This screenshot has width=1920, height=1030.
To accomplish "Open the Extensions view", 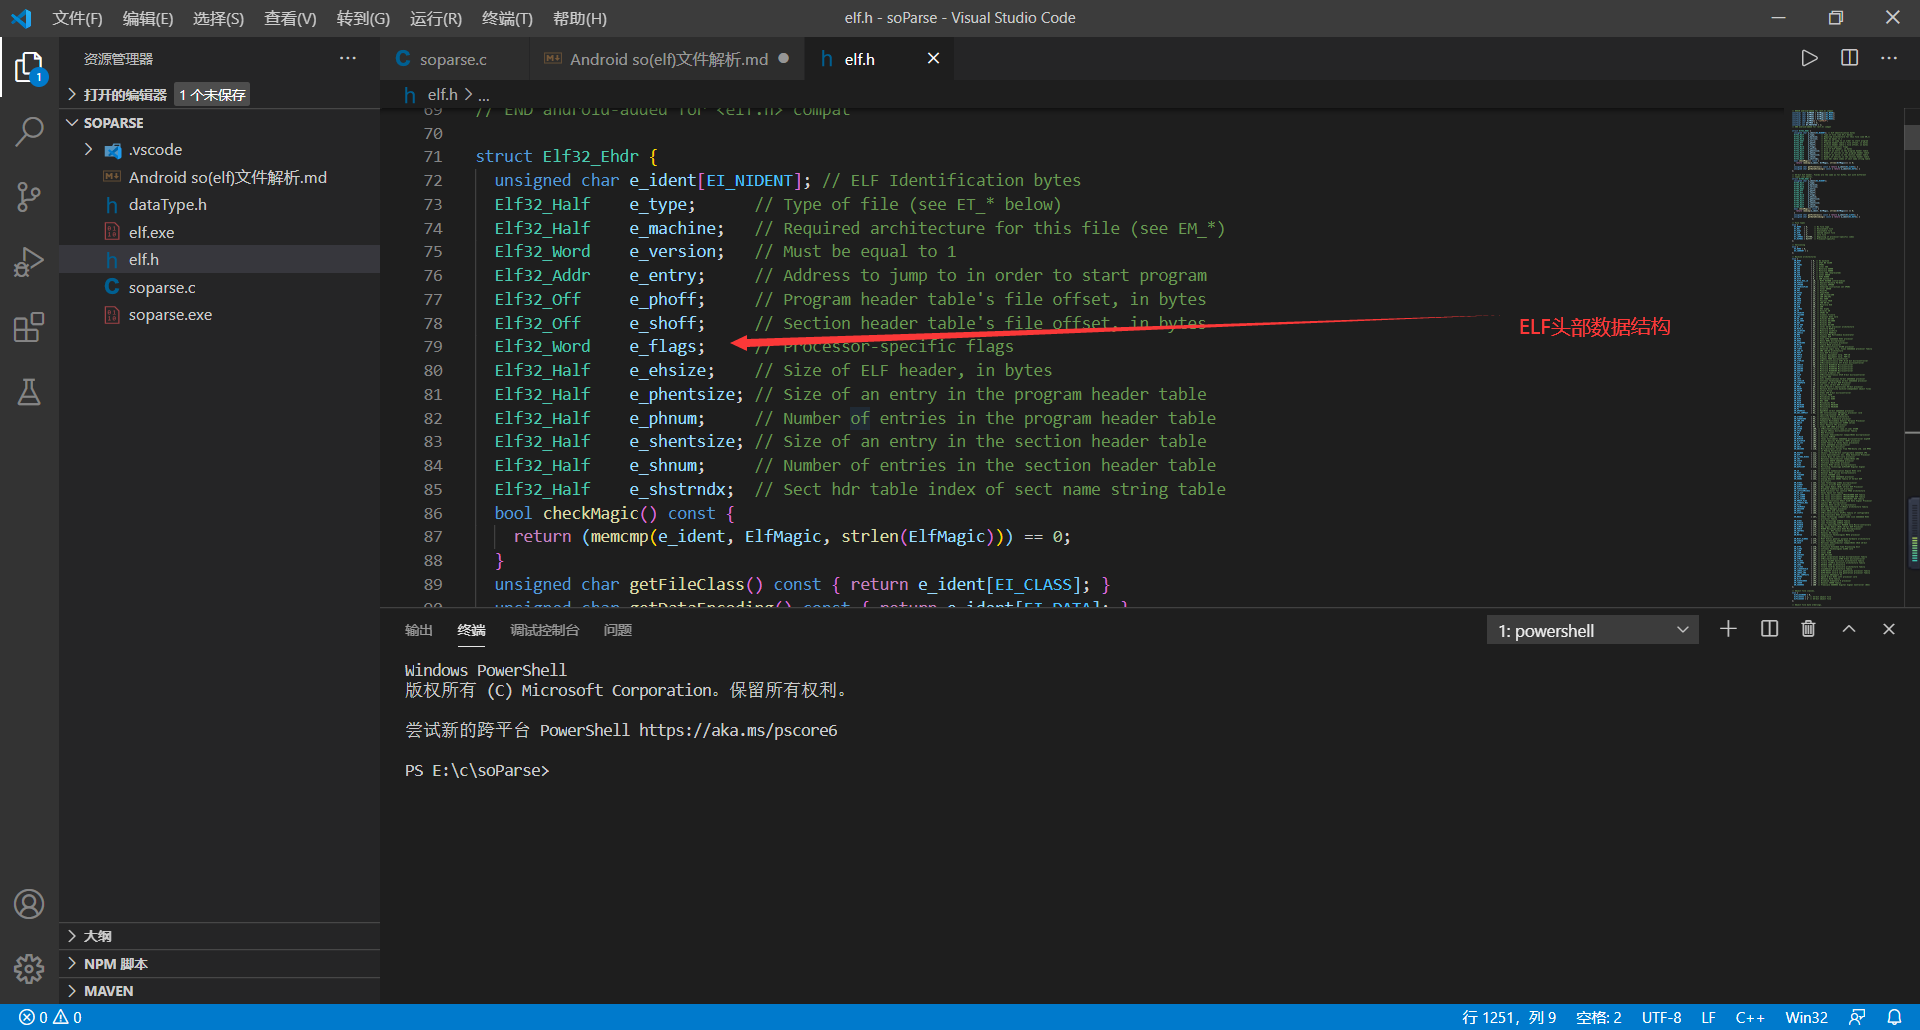I will [x=29, y=327].
